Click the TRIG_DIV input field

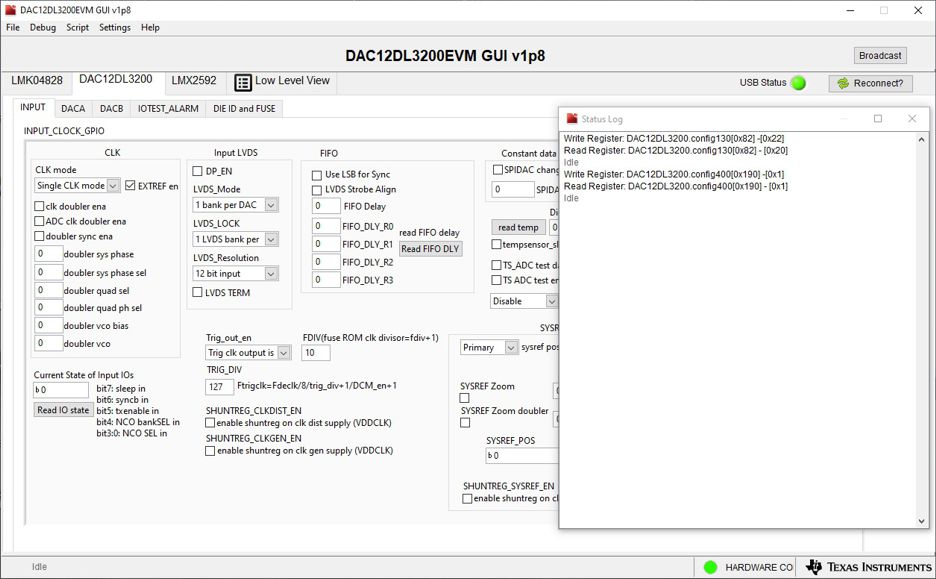(x=219, y=386)
